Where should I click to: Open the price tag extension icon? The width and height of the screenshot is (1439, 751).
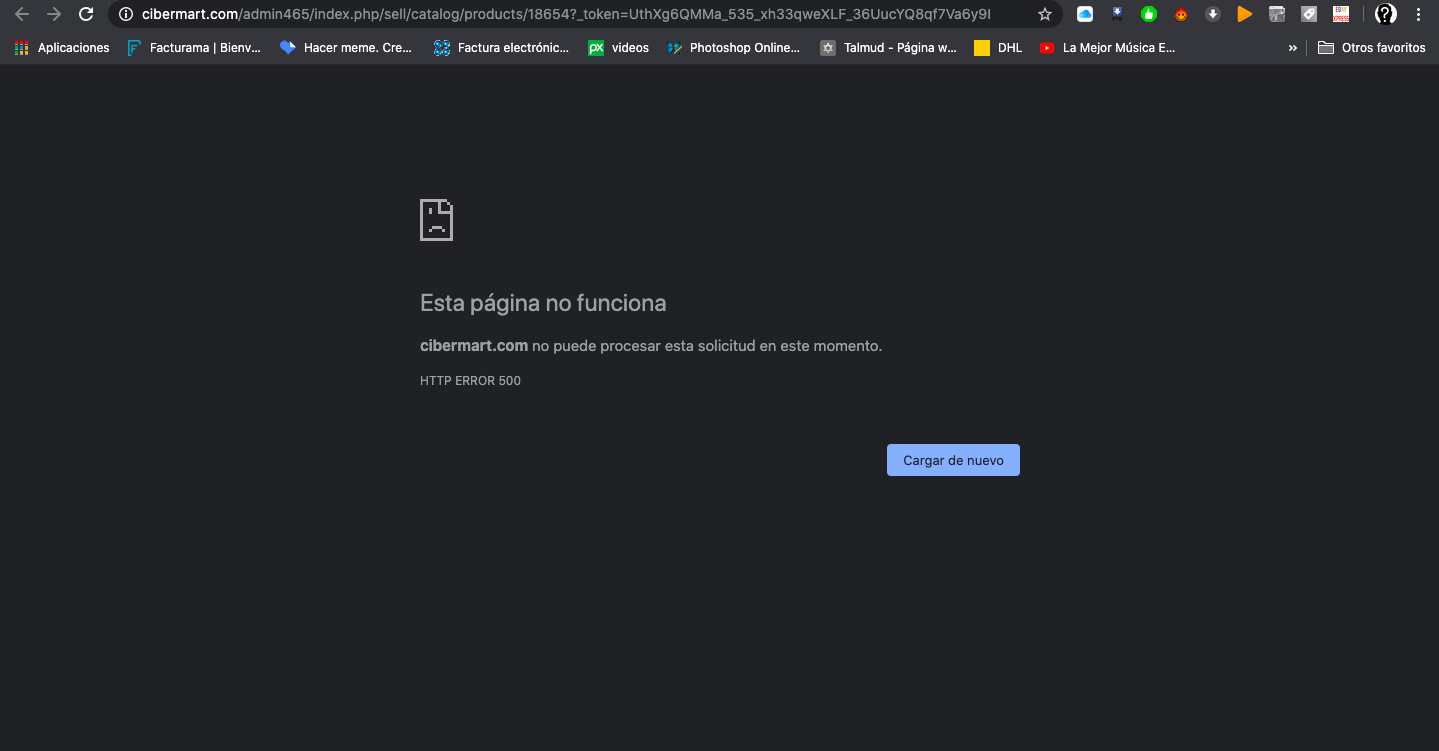pos(1308,14)
